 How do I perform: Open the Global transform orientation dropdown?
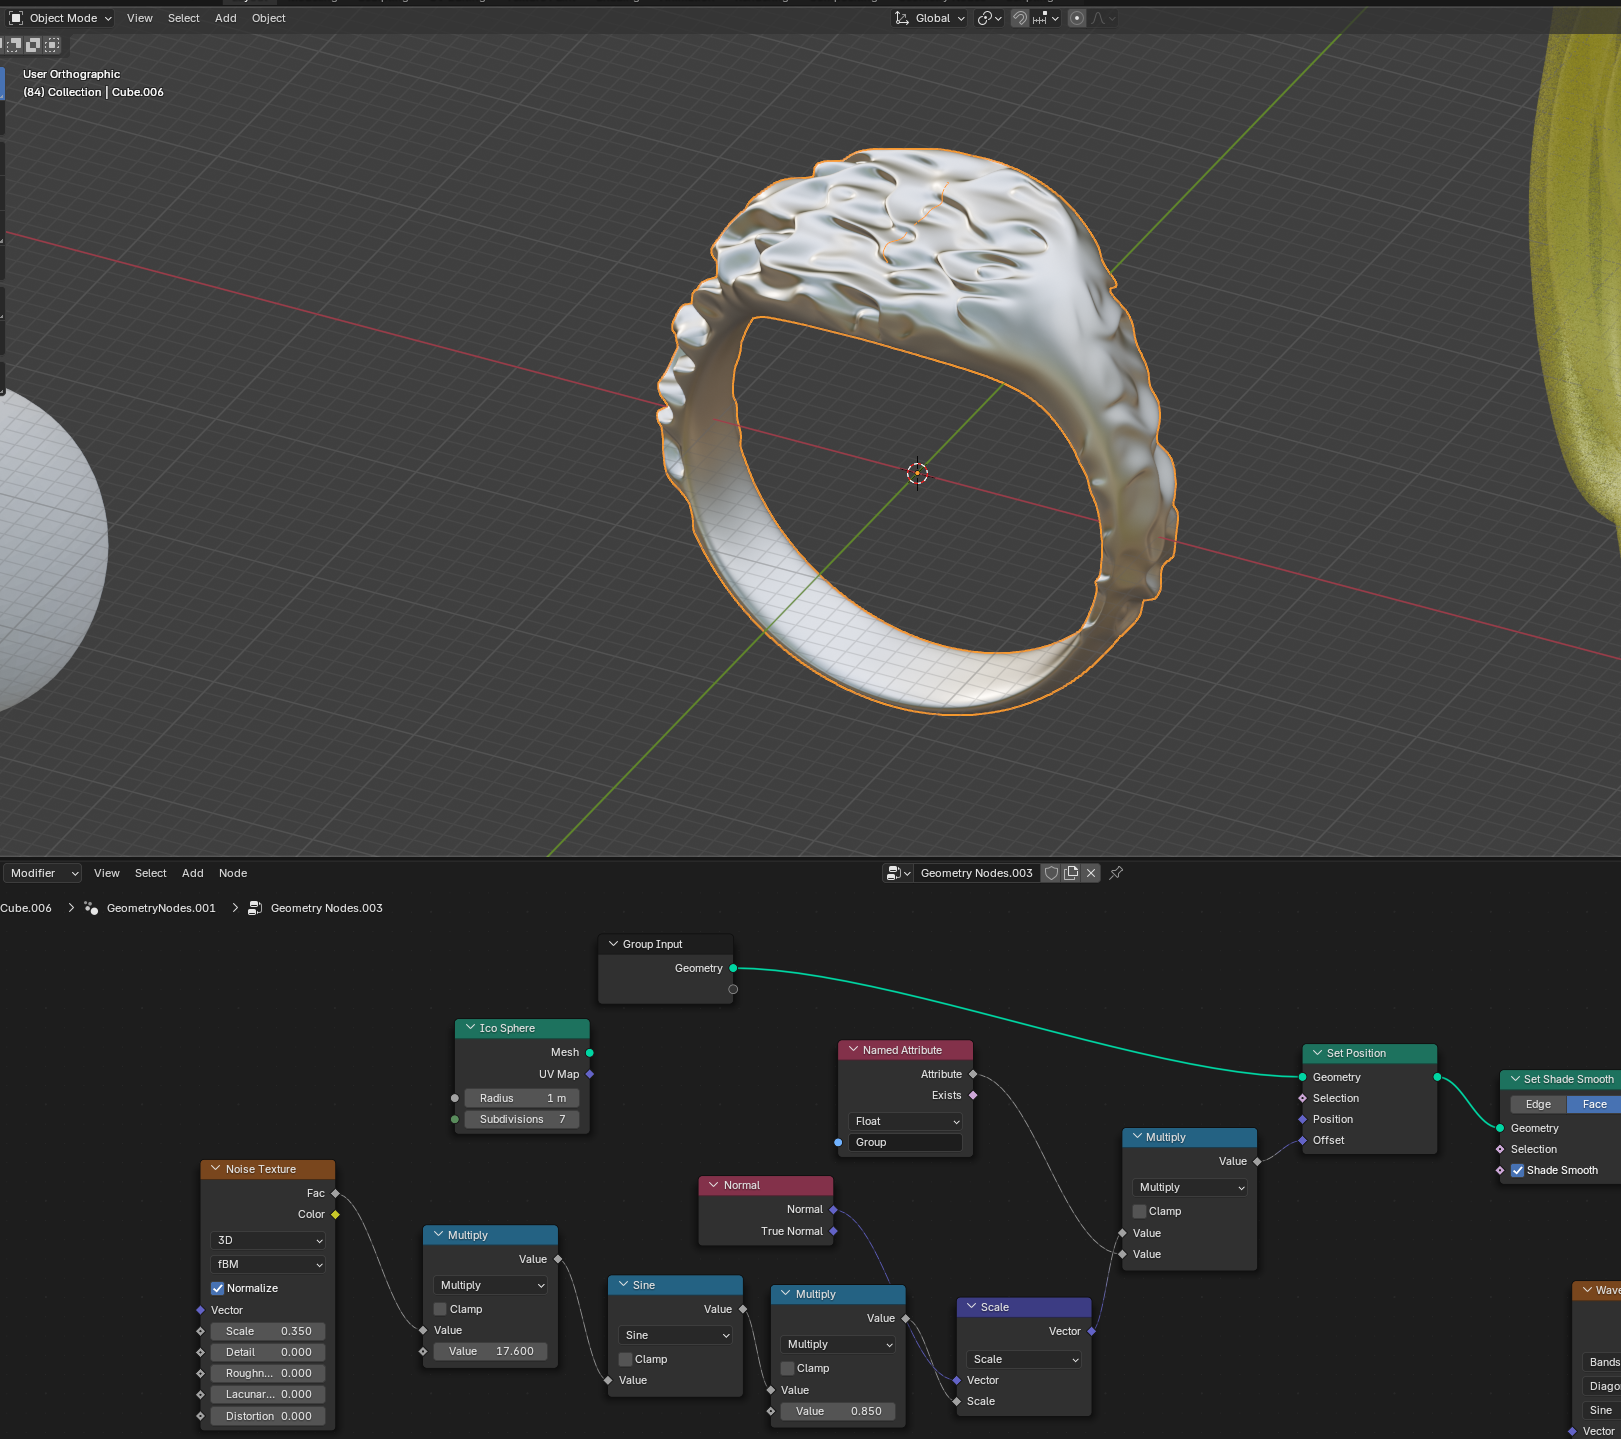[x=930, y=18]
